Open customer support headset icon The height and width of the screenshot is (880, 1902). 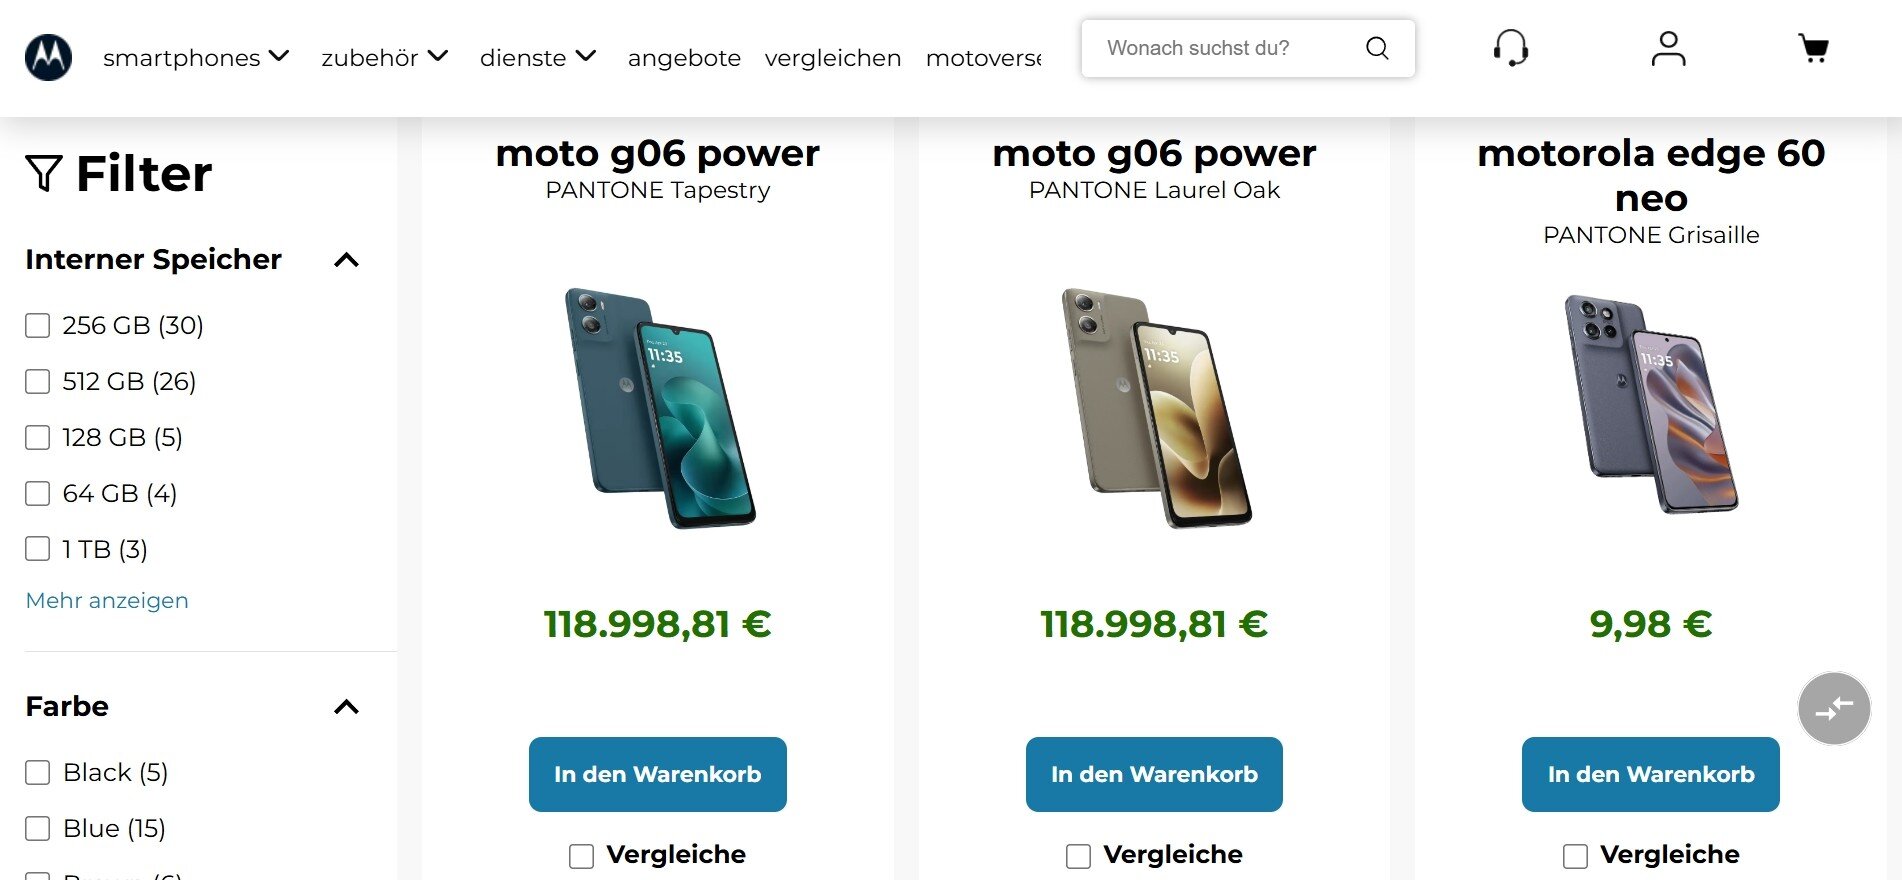point(1510,48)
